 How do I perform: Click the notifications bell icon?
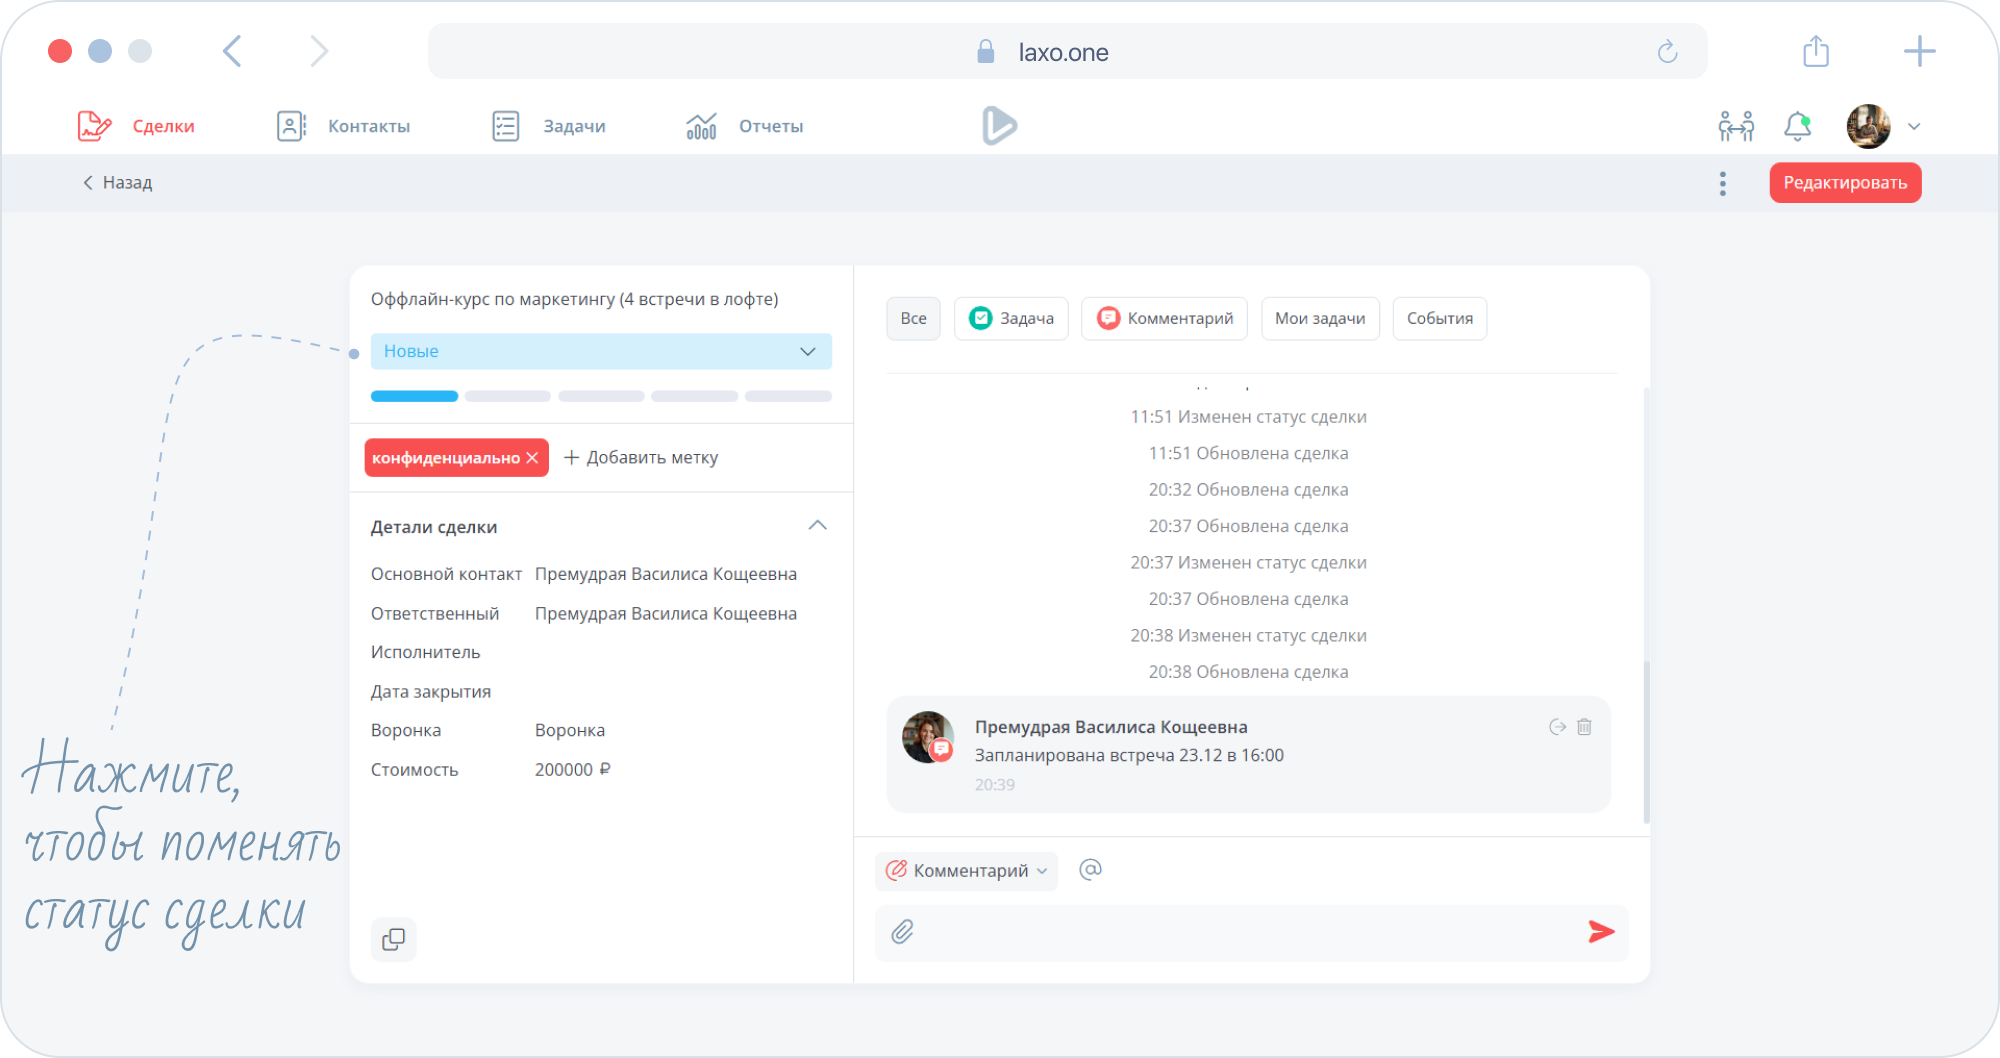click(1797, 127)
